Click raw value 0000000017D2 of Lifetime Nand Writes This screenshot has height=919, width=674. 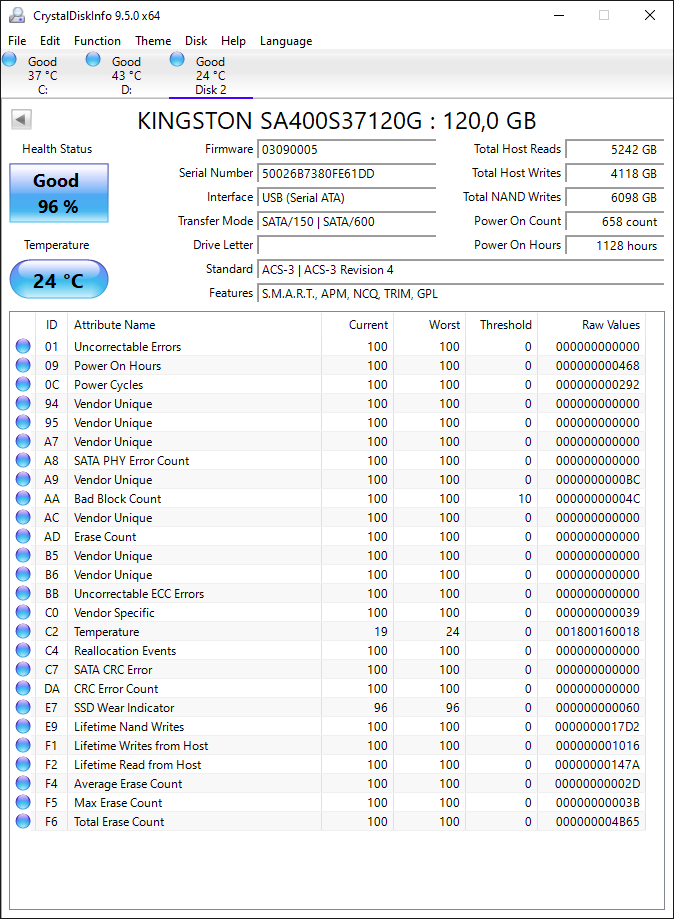pos(598,727)
